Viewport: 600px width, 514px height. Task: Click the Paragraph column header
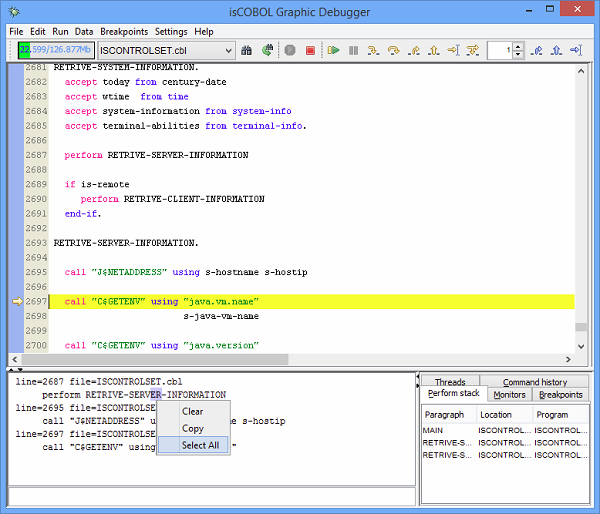click(x=445, y=413)
